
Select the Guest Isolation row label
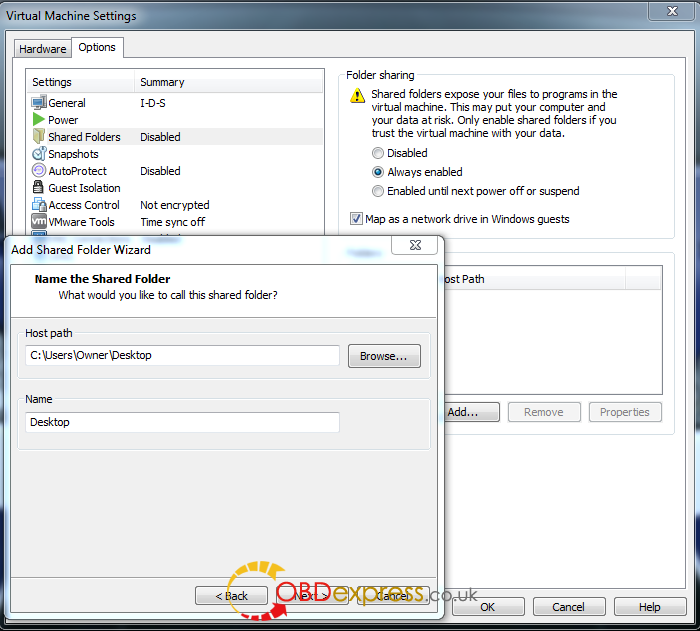(x=84, y=188)
